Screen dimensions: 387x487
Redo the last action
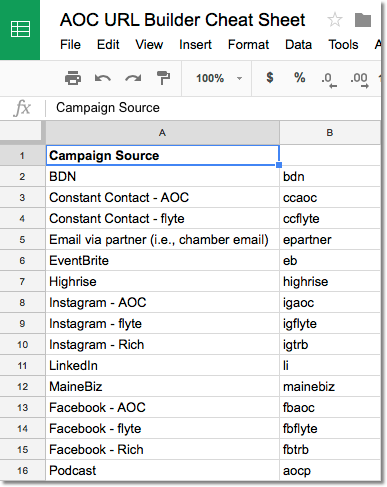133,78
